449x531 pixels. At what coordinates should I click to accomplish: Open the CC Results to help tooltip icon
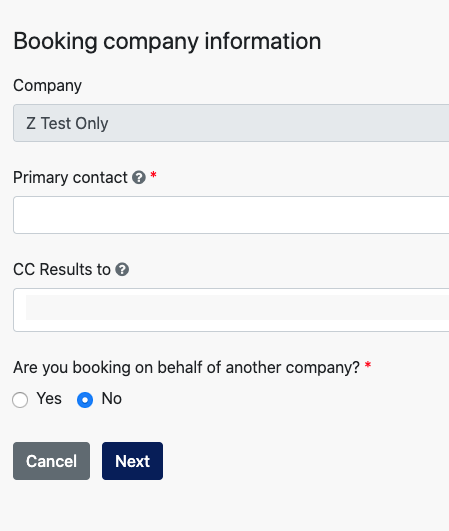[122, 270]
